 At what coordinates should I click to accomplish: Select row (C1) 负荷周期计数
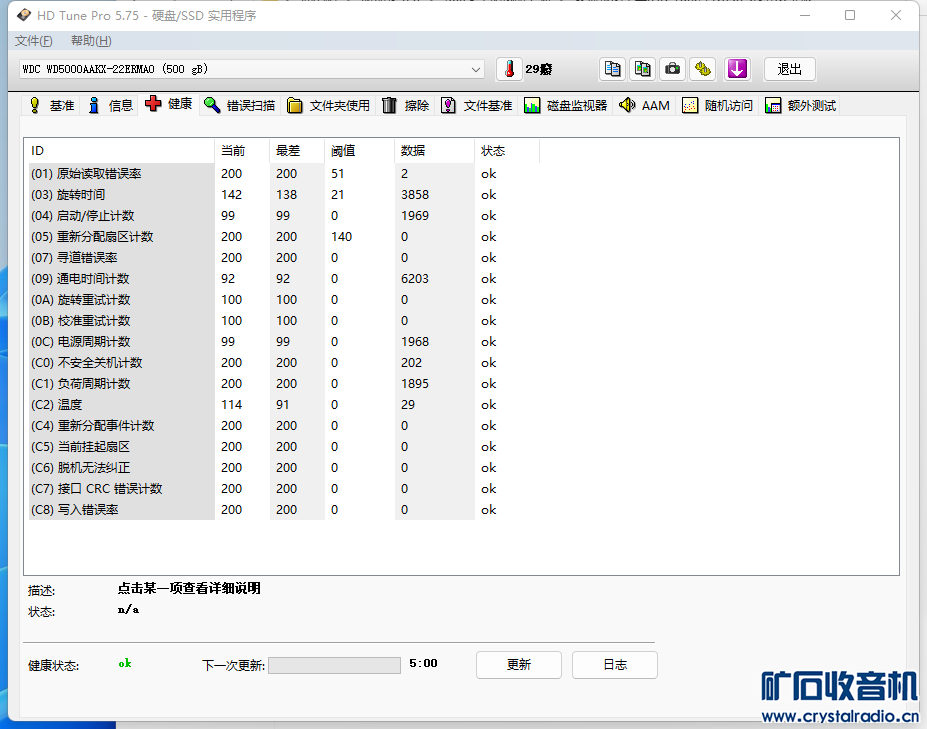pos(284,384)
